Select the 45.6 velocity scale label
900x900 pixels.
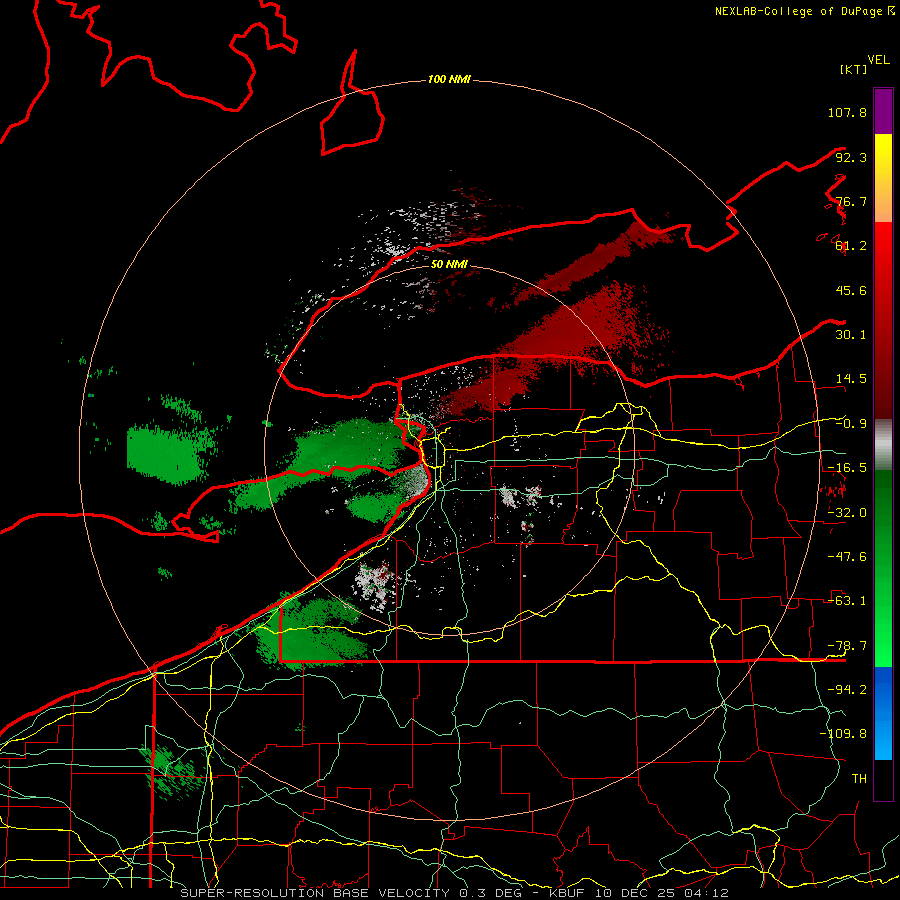[851, 290]
